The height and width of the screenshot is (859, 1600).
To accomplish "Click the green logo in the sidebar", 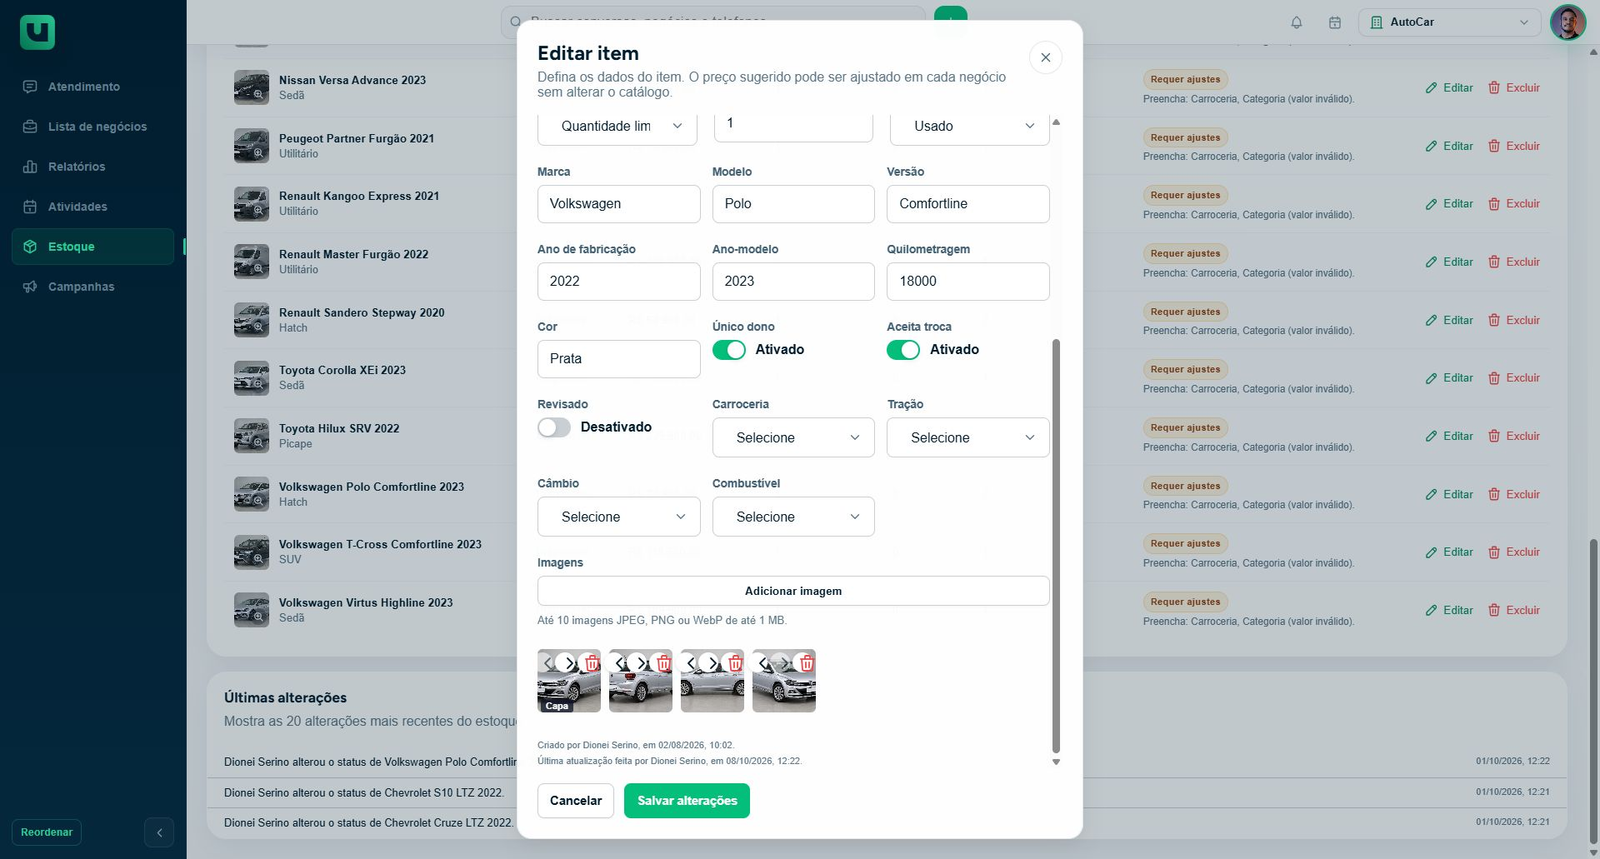I will [37, 32].
